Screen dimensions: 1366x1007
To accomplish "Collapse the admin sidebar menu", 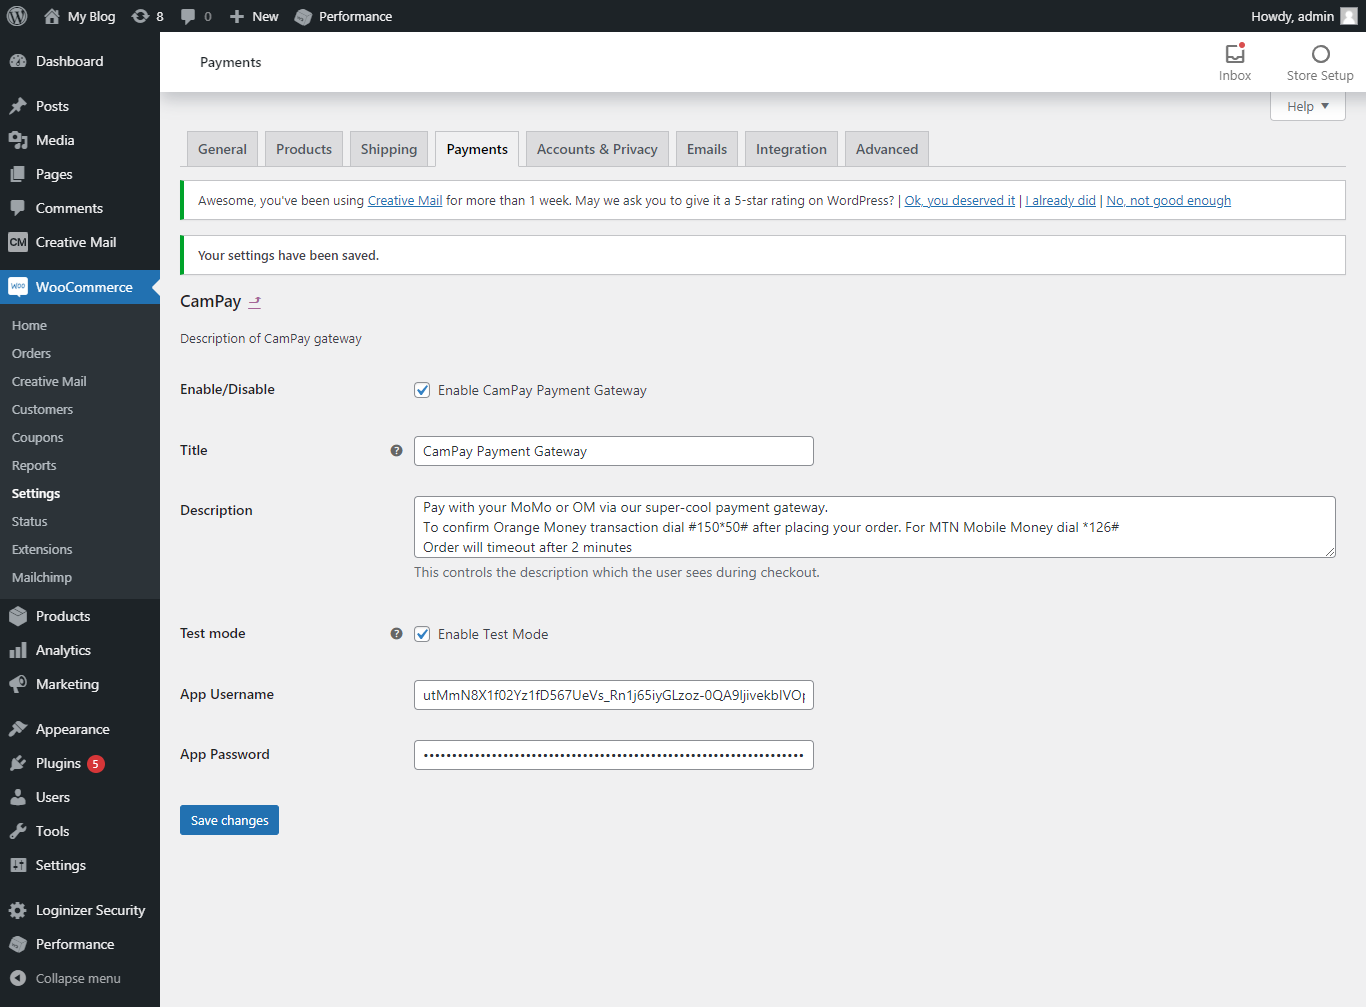I will tap(66, 978).
